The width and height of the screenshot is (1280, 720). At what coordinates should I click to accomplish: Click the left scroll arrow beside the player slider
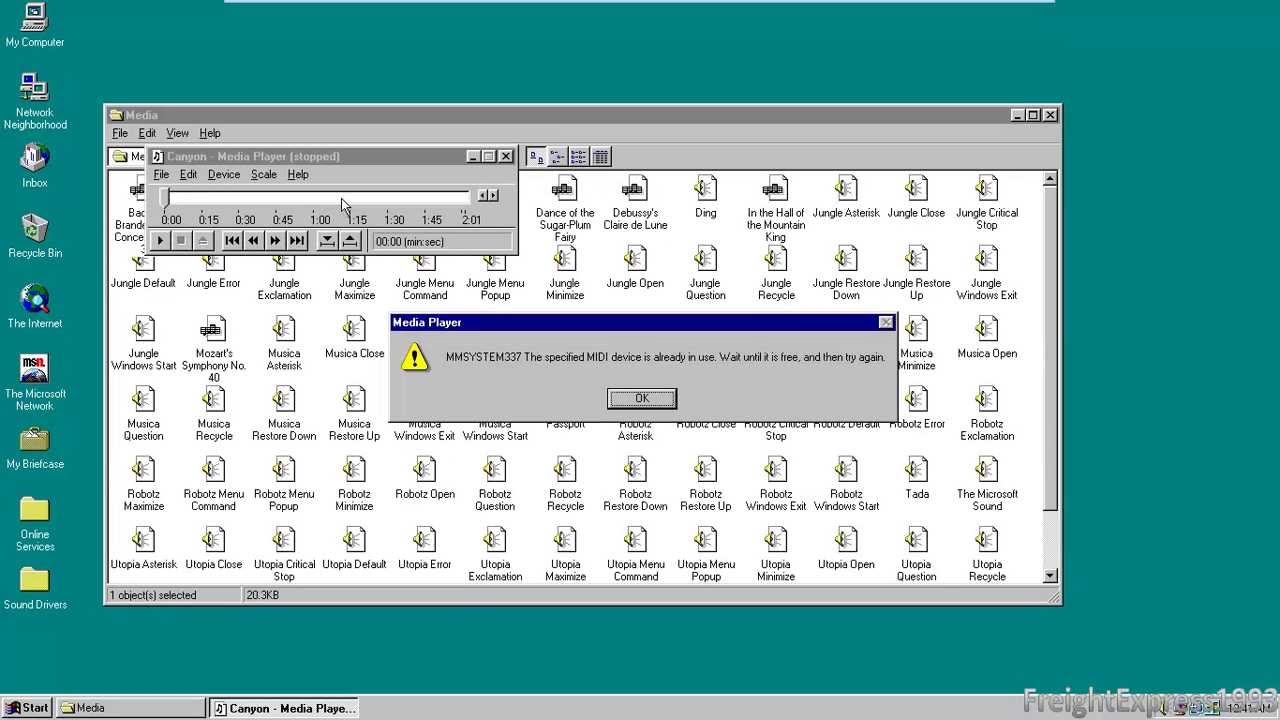tap(482, 195)
